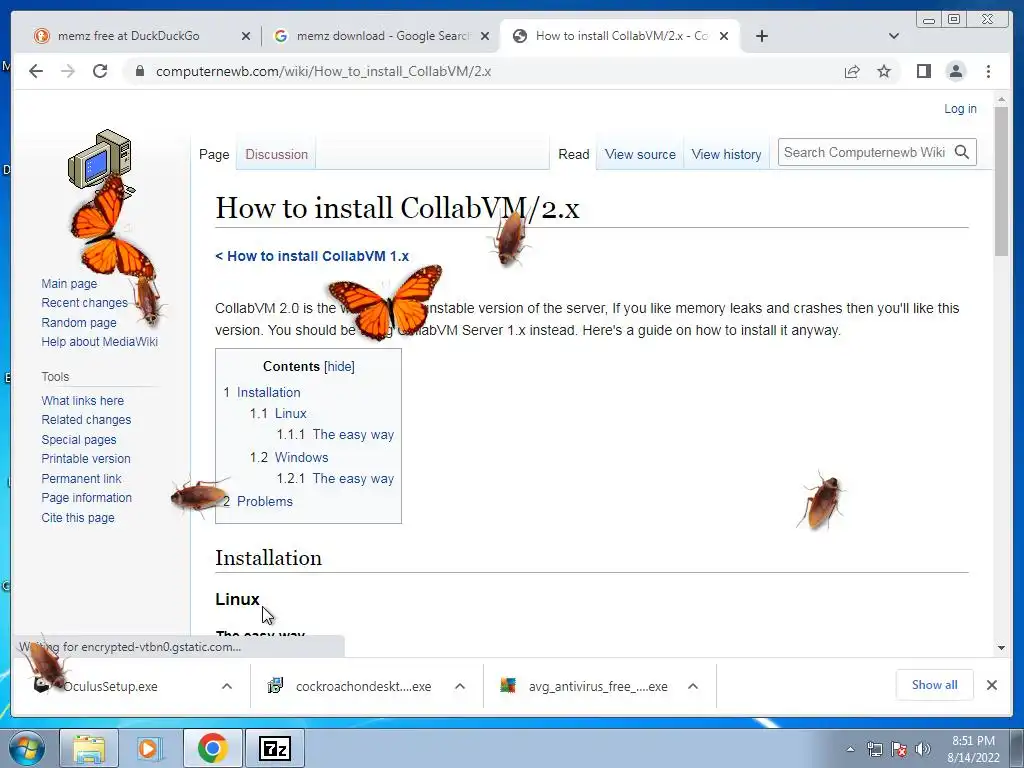Open Printable version link
The height and width of the screenshot is (768, 1024).
point(86,458)
